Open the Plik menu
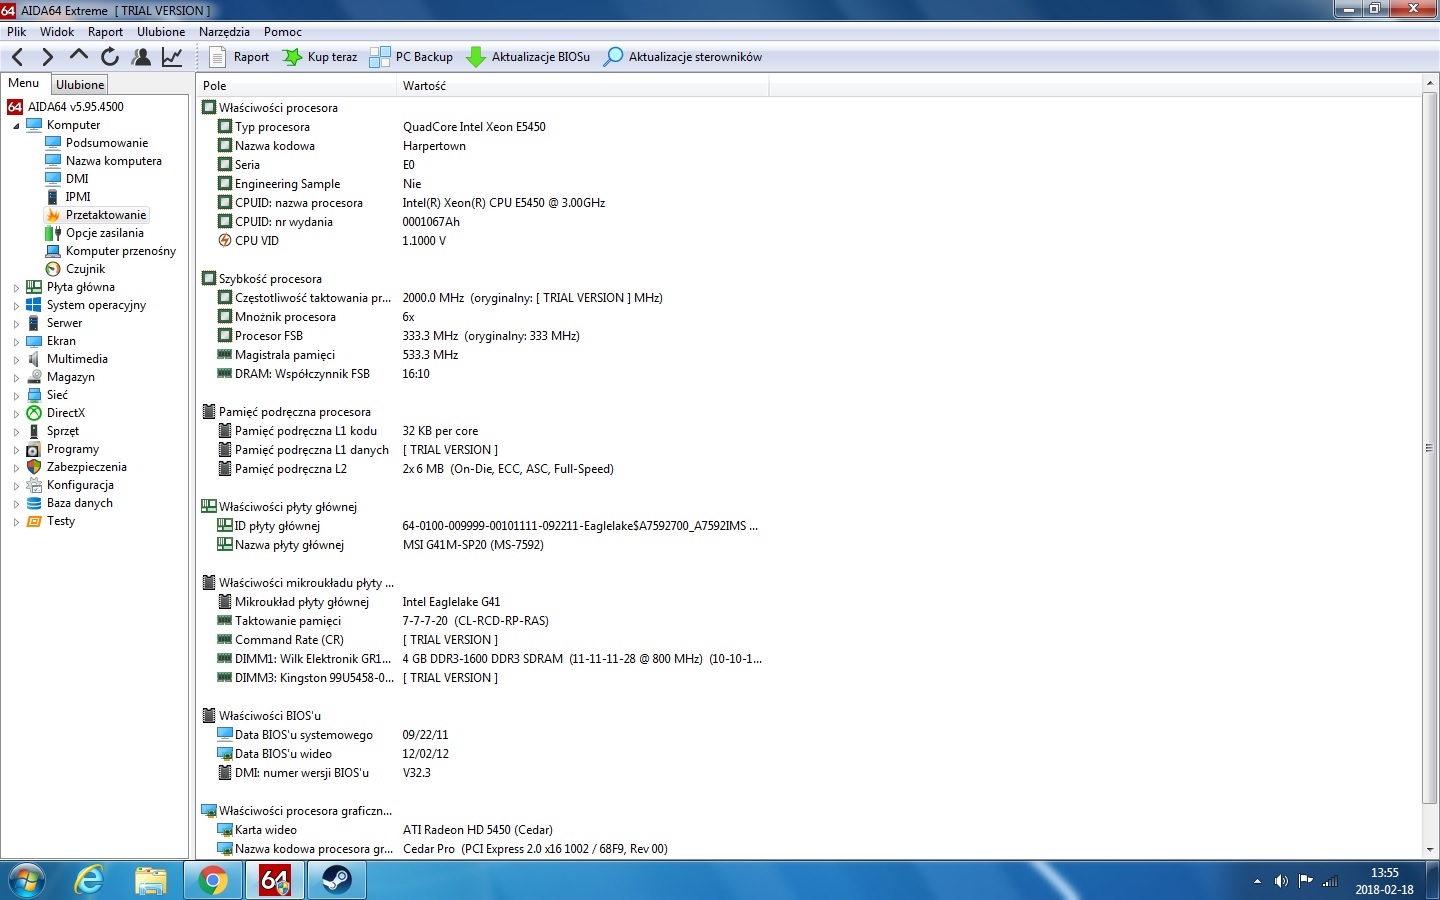 [x=17, y=32]
